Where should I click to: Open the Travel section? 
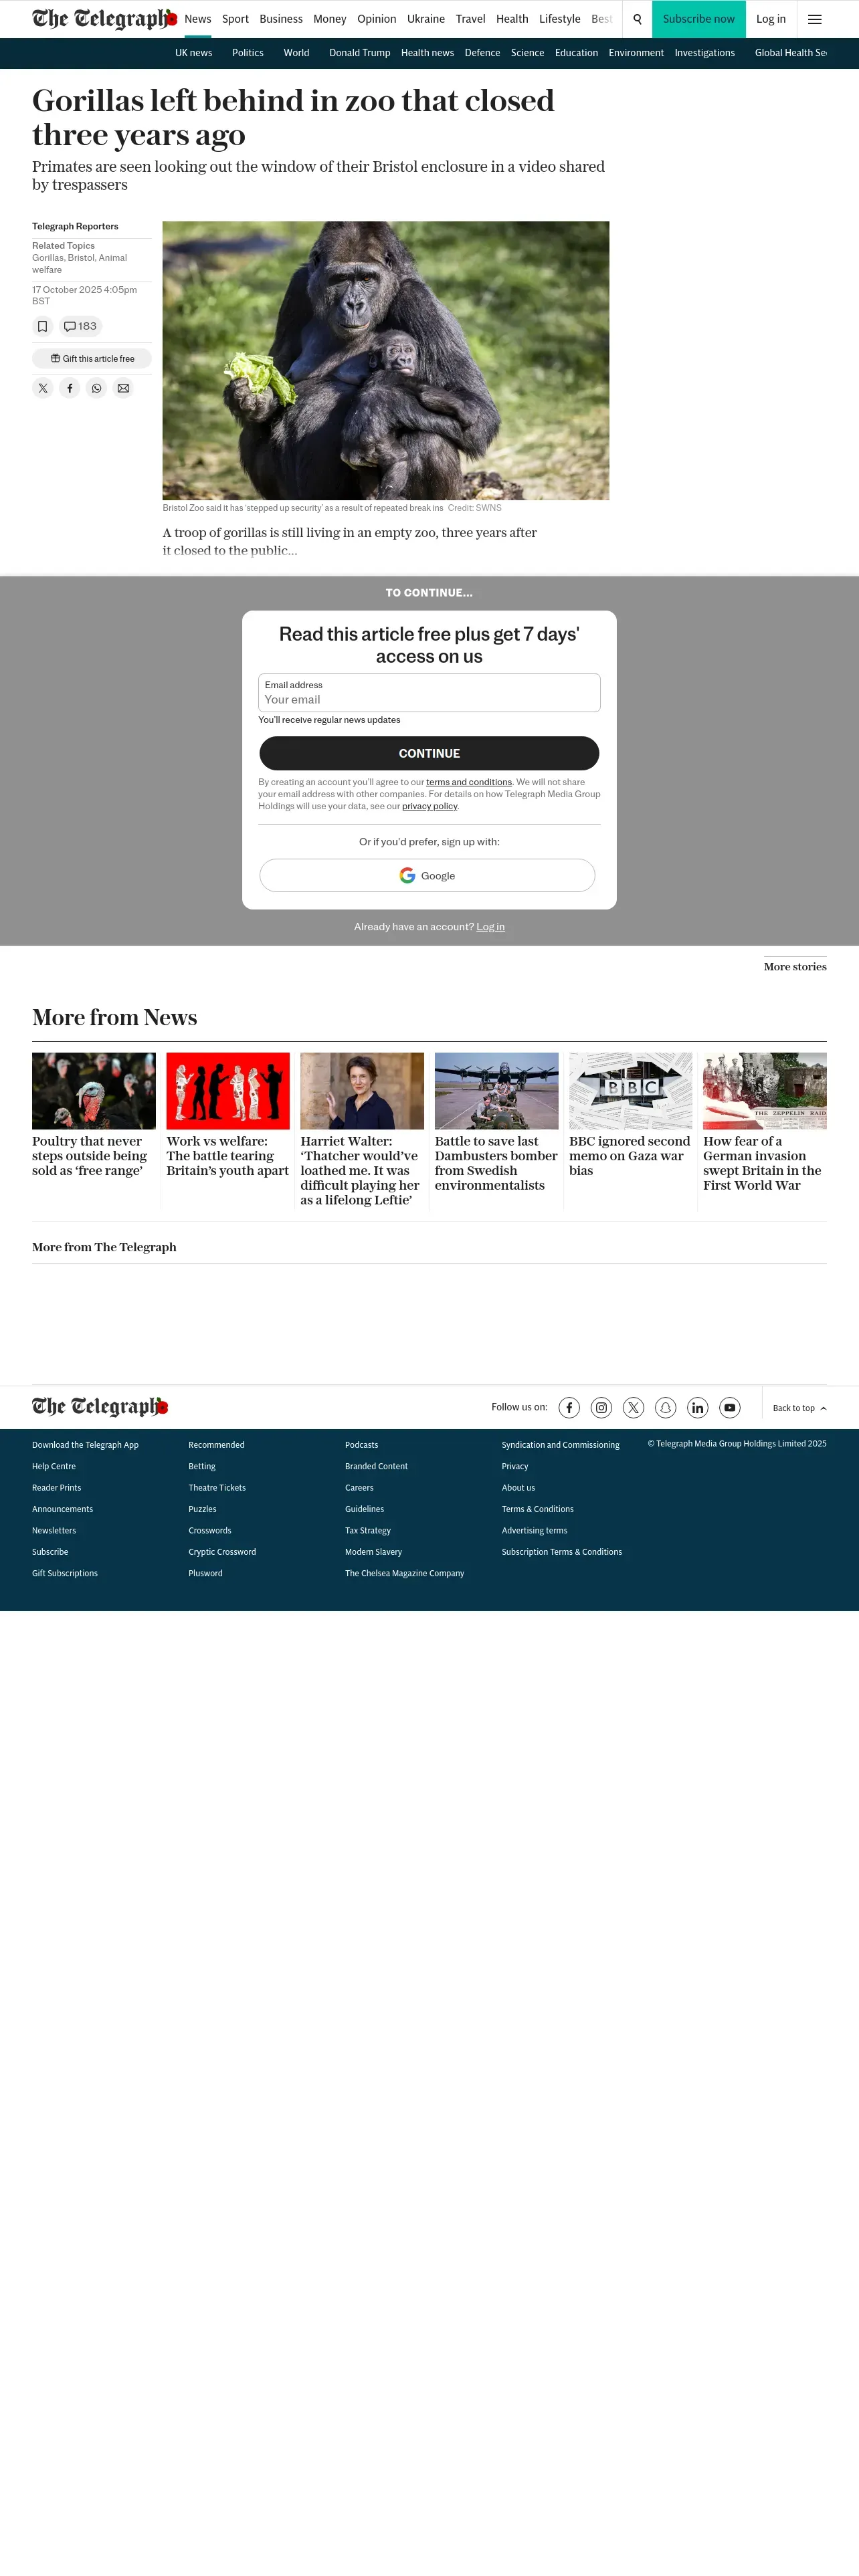tap(470, 19)
